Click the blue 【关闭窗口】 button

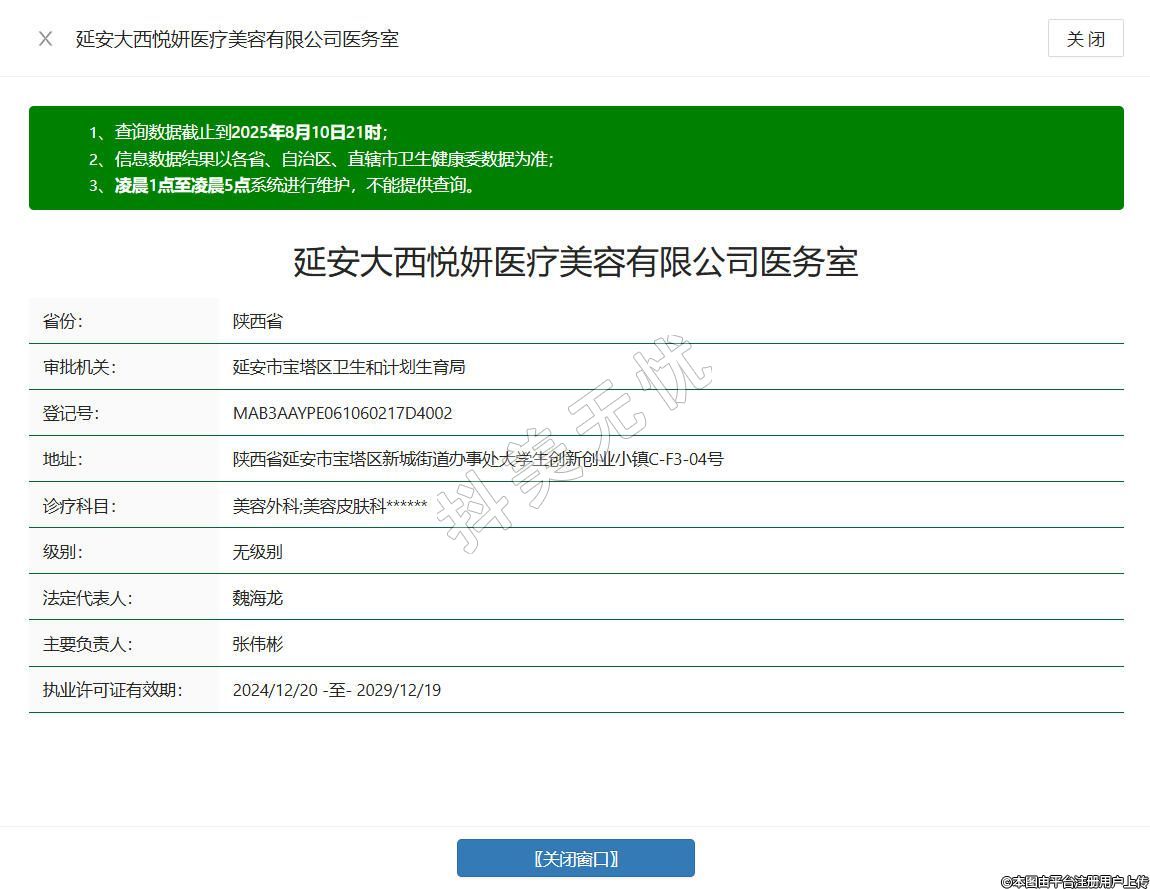575,858
